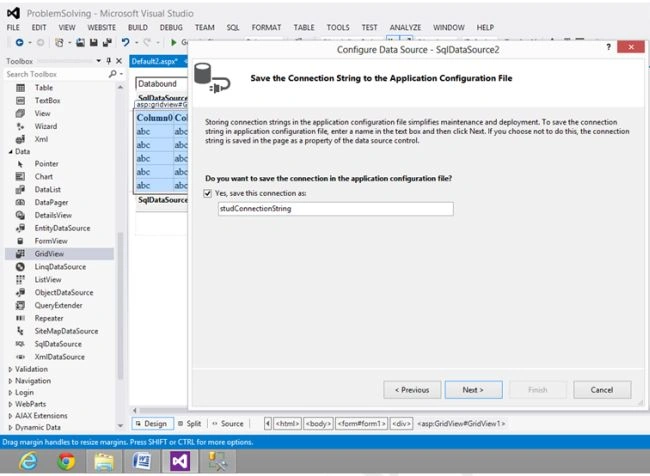The width and height of the screenshot is (650, 476).
Task: Click the GridView control icon in Toolbox
Action: 20,254
